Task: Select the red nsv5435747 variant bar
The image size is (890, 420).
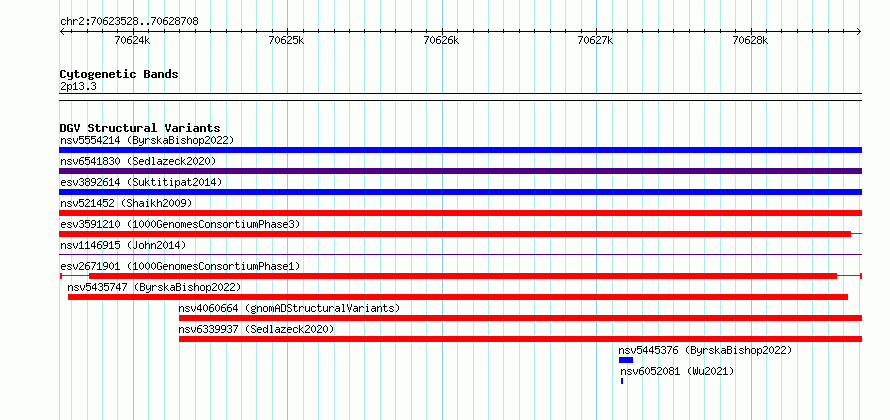Action: pos(458,297)
